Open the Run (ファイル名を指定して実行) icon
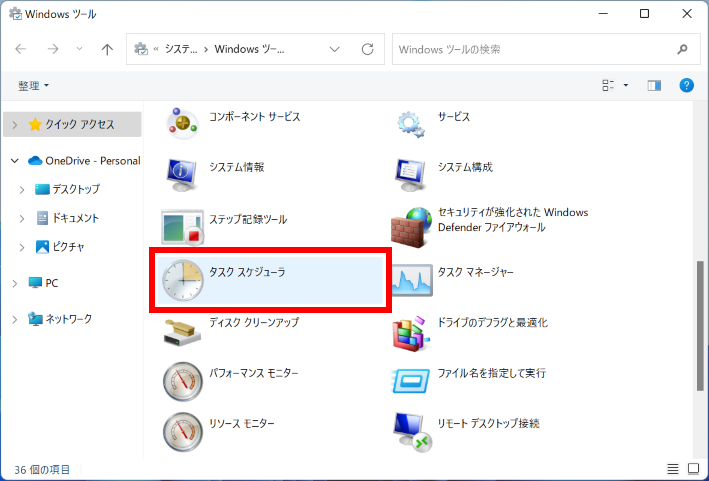The width and height of the screenshot is (709, 481). pos(411,381)
